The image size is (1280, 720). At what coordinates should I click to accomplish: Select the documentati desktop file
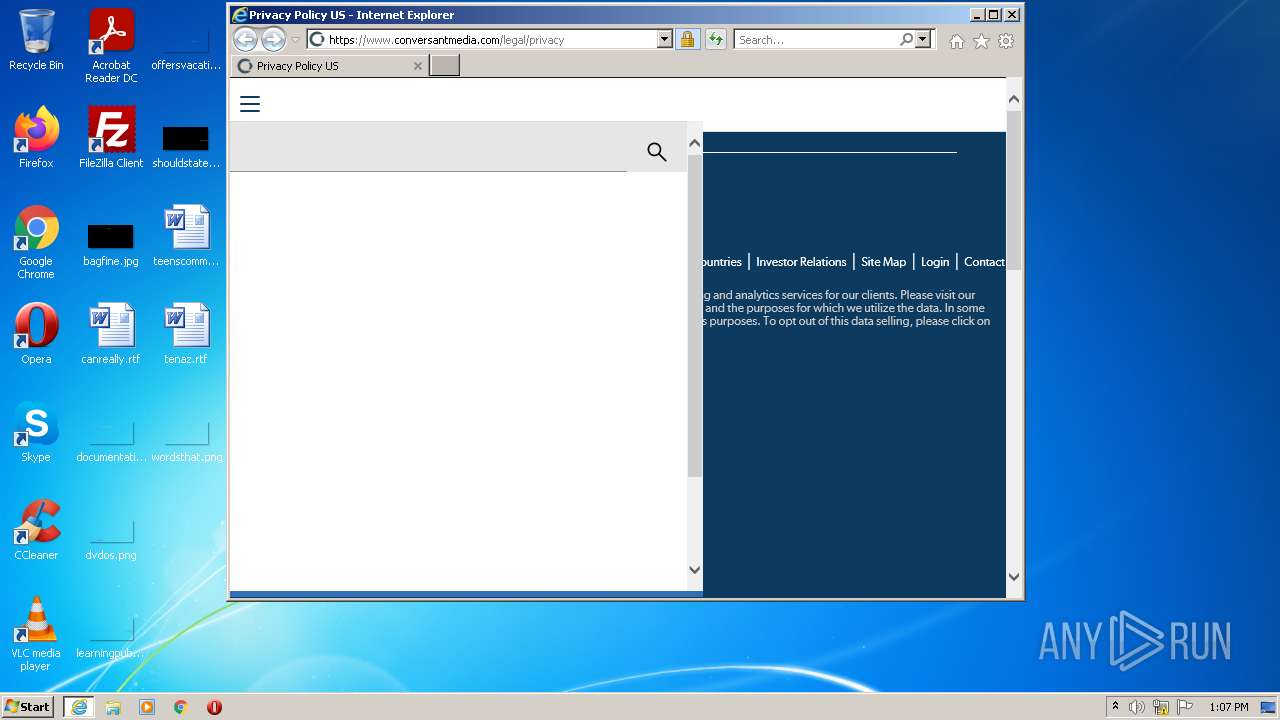click(x=111, y=440)
